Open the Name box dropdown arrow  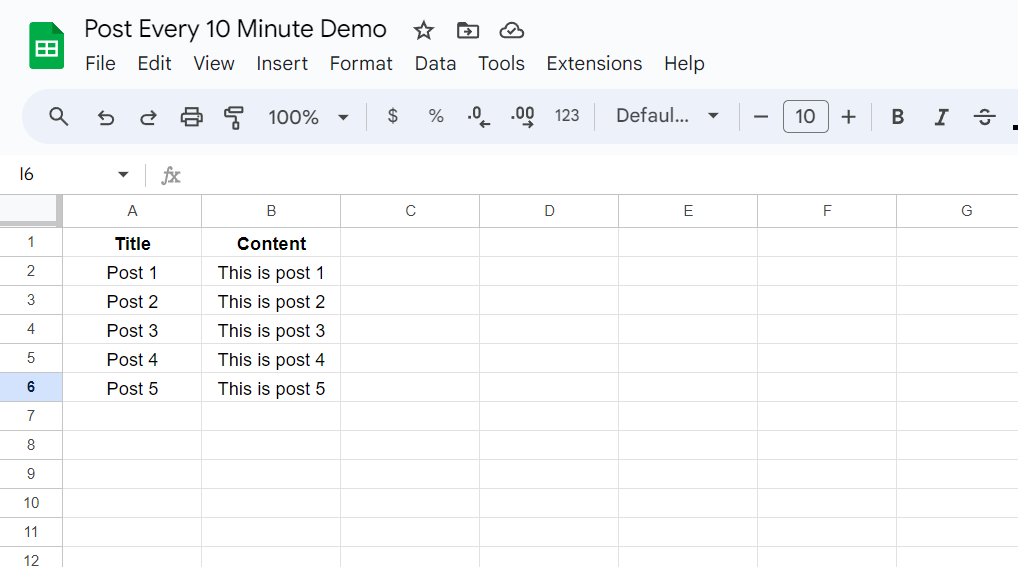pyautogui.click(x=123, y=175)
